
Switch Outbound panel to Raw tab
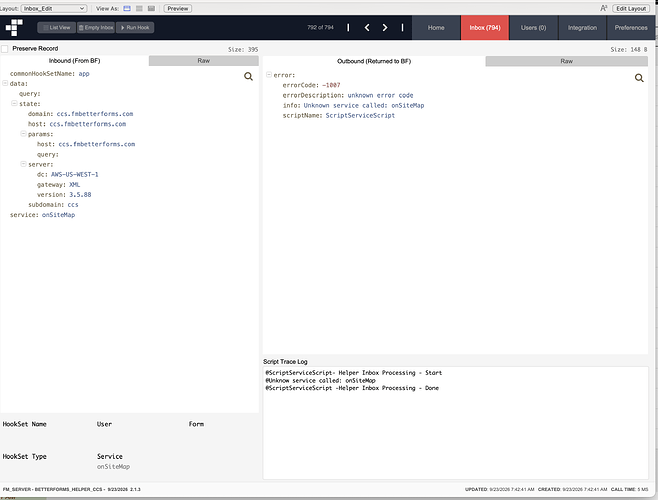pyautogui.click(x=567, y=61)
